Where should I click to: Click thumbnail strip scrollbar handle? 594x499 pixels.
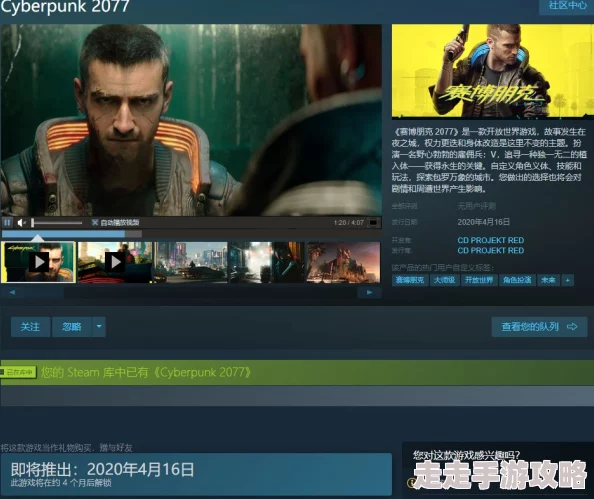point(44,292)
